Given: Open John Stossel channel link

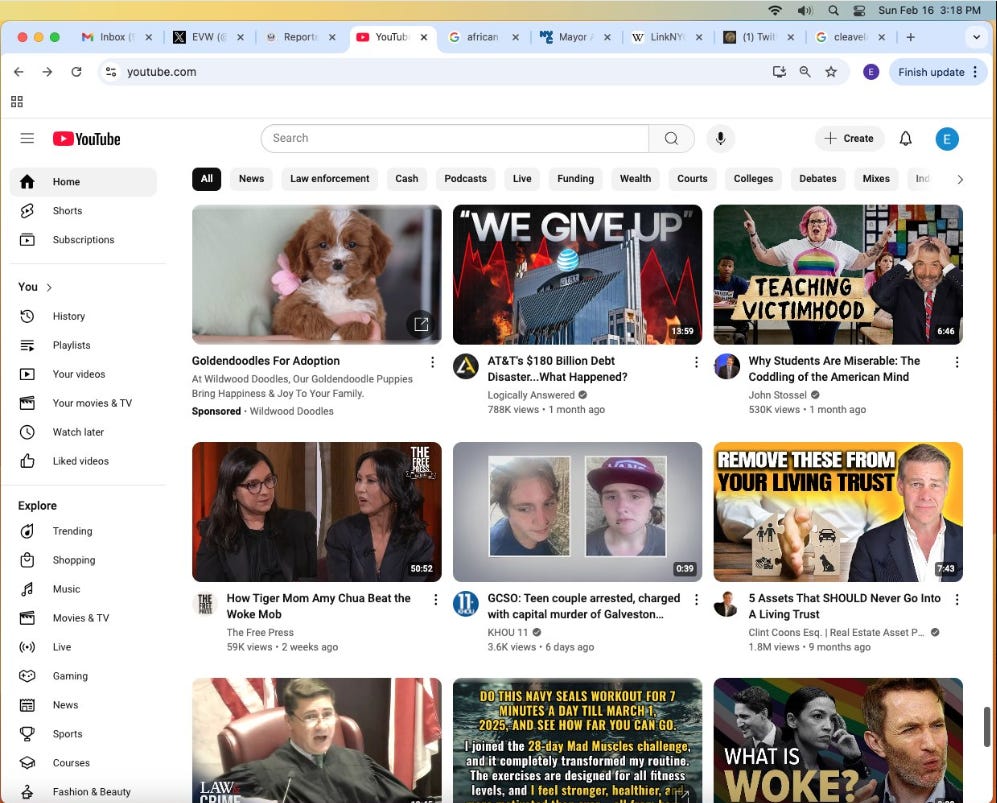Looking at the screenshot, I should (x=777, y=395).
